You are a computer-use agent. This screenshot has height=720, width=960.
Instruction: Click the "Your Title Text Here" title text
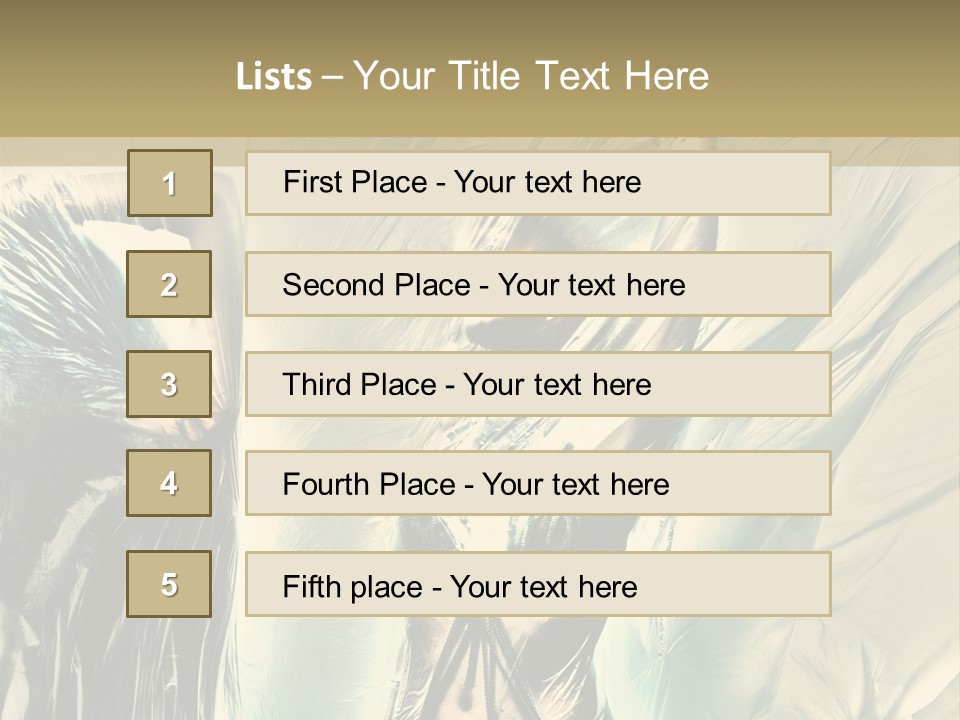point(531,76)
